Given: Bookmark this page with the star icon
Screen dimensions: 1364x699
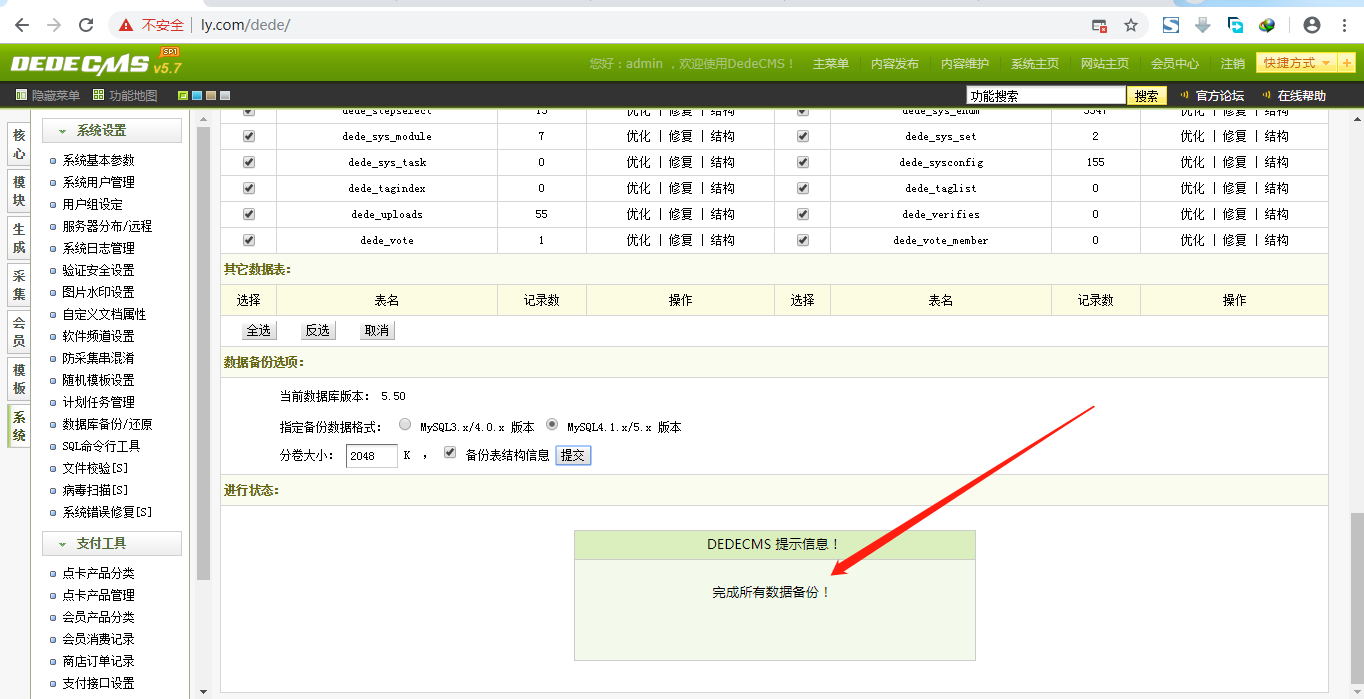Looking at the screenshot, I should [x=1131, y=25].
